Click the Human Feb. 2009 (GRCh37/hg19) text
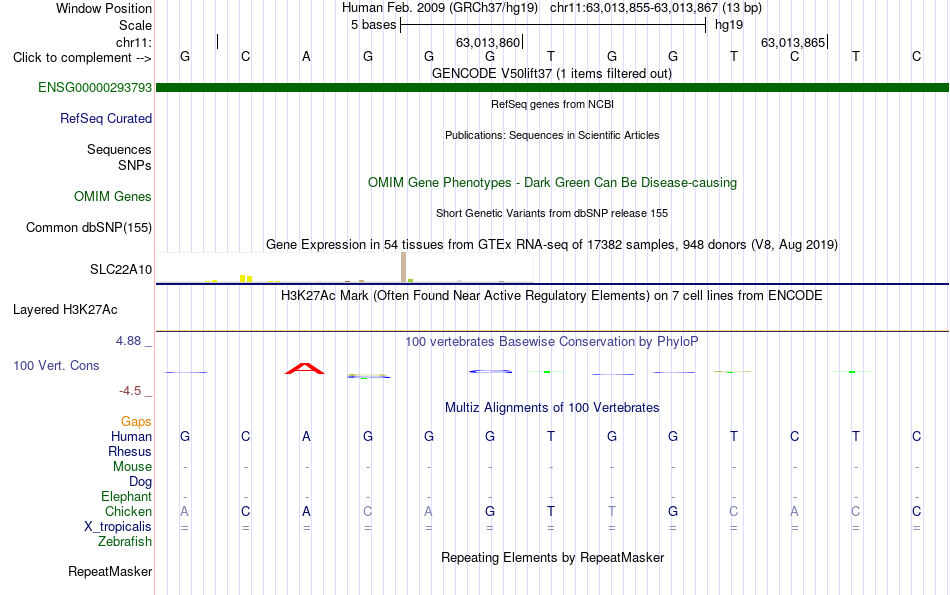Viewport: 950px width, 595px height. (440, 8)
